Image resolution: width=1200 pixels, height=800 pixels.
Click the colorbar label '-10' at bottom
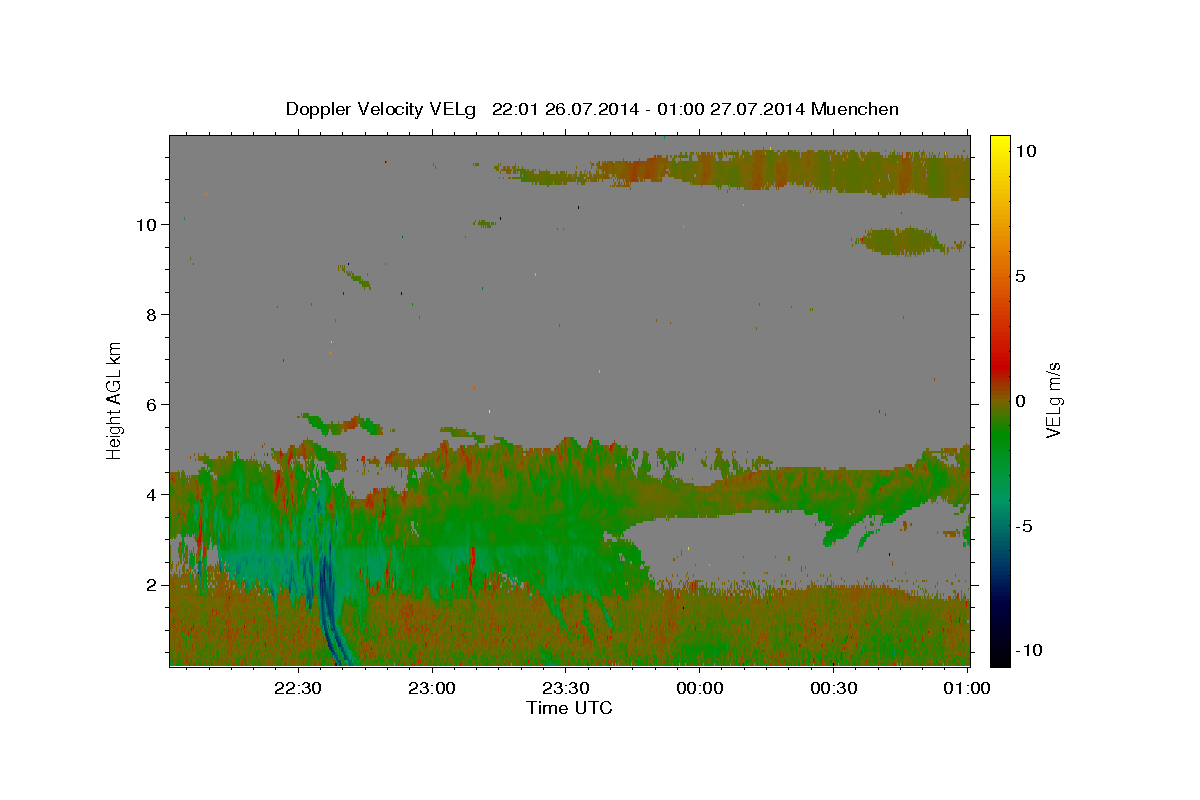[1029, 651]
